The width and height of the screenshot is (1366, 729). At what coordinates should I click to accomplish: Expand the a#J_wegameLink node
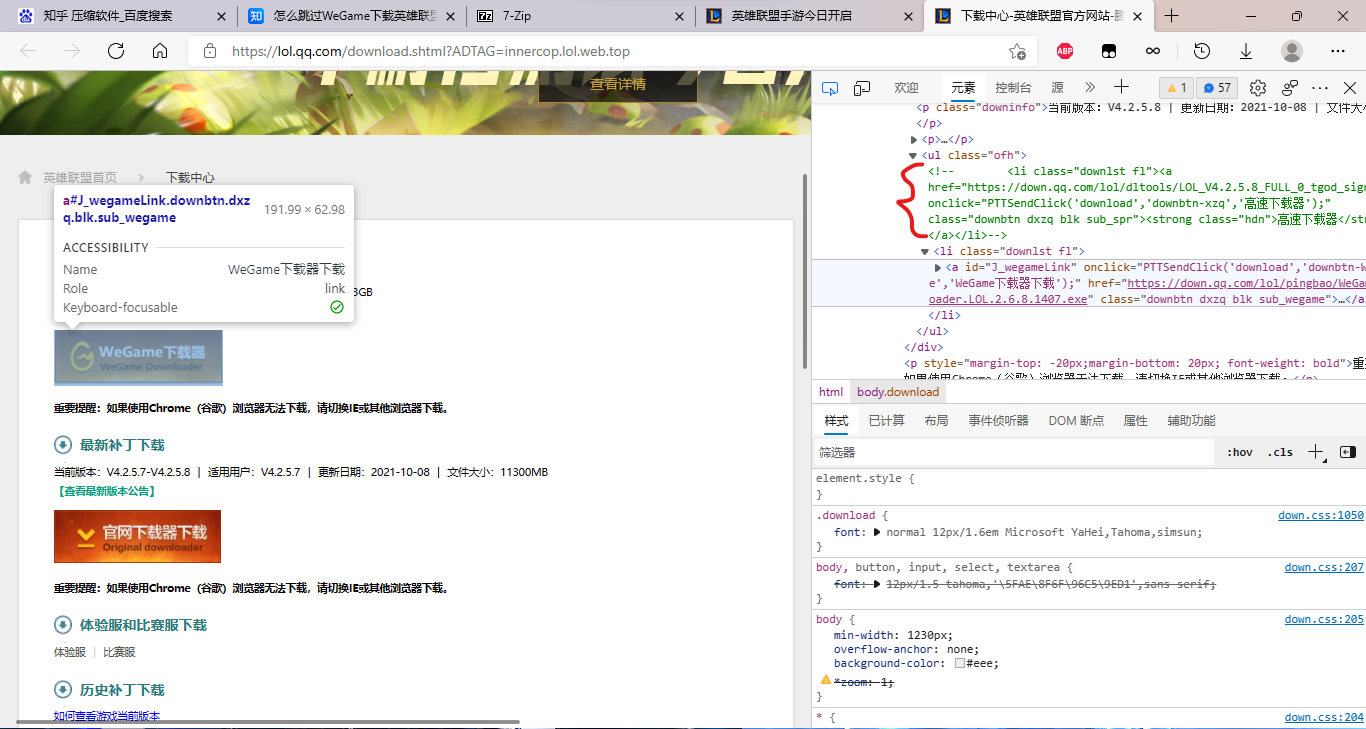[937, 268]
